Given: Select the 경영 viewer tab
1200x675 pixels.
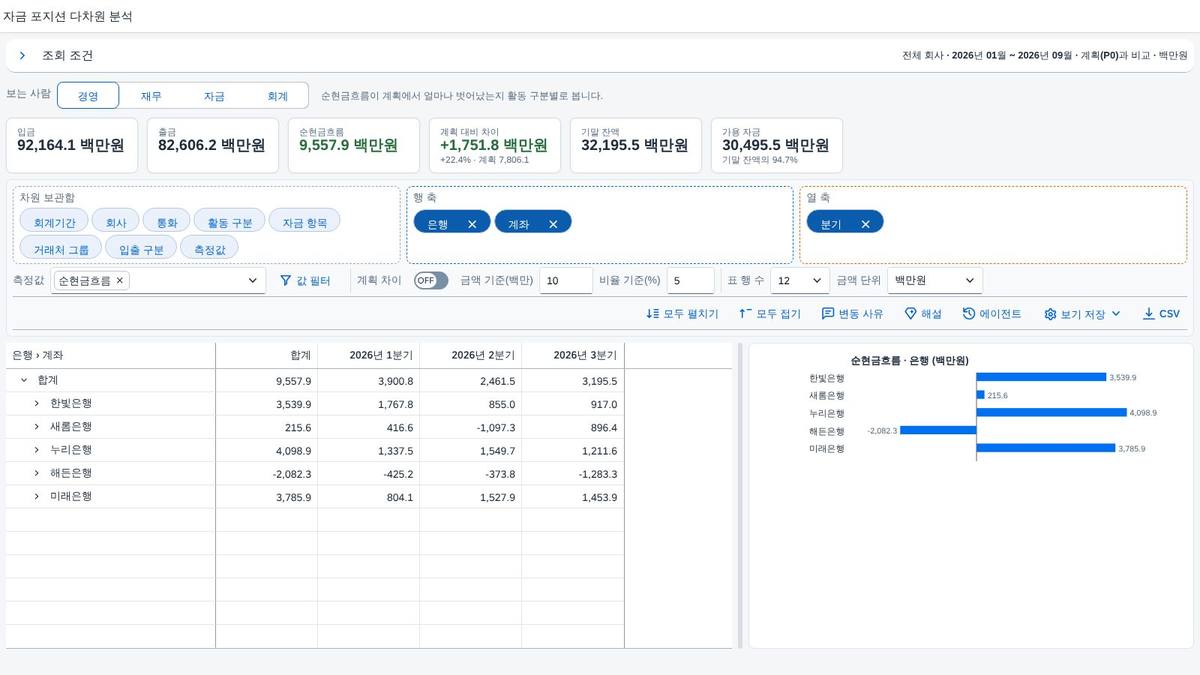Looking at the screenshot, I should (88, 96).
